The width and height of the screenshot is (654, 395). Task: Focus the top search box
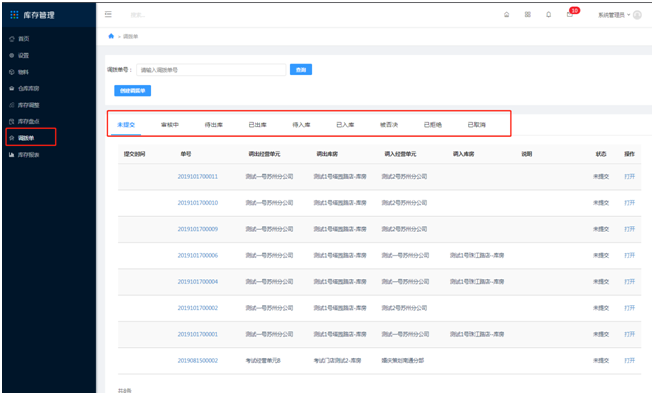(138, 15)
